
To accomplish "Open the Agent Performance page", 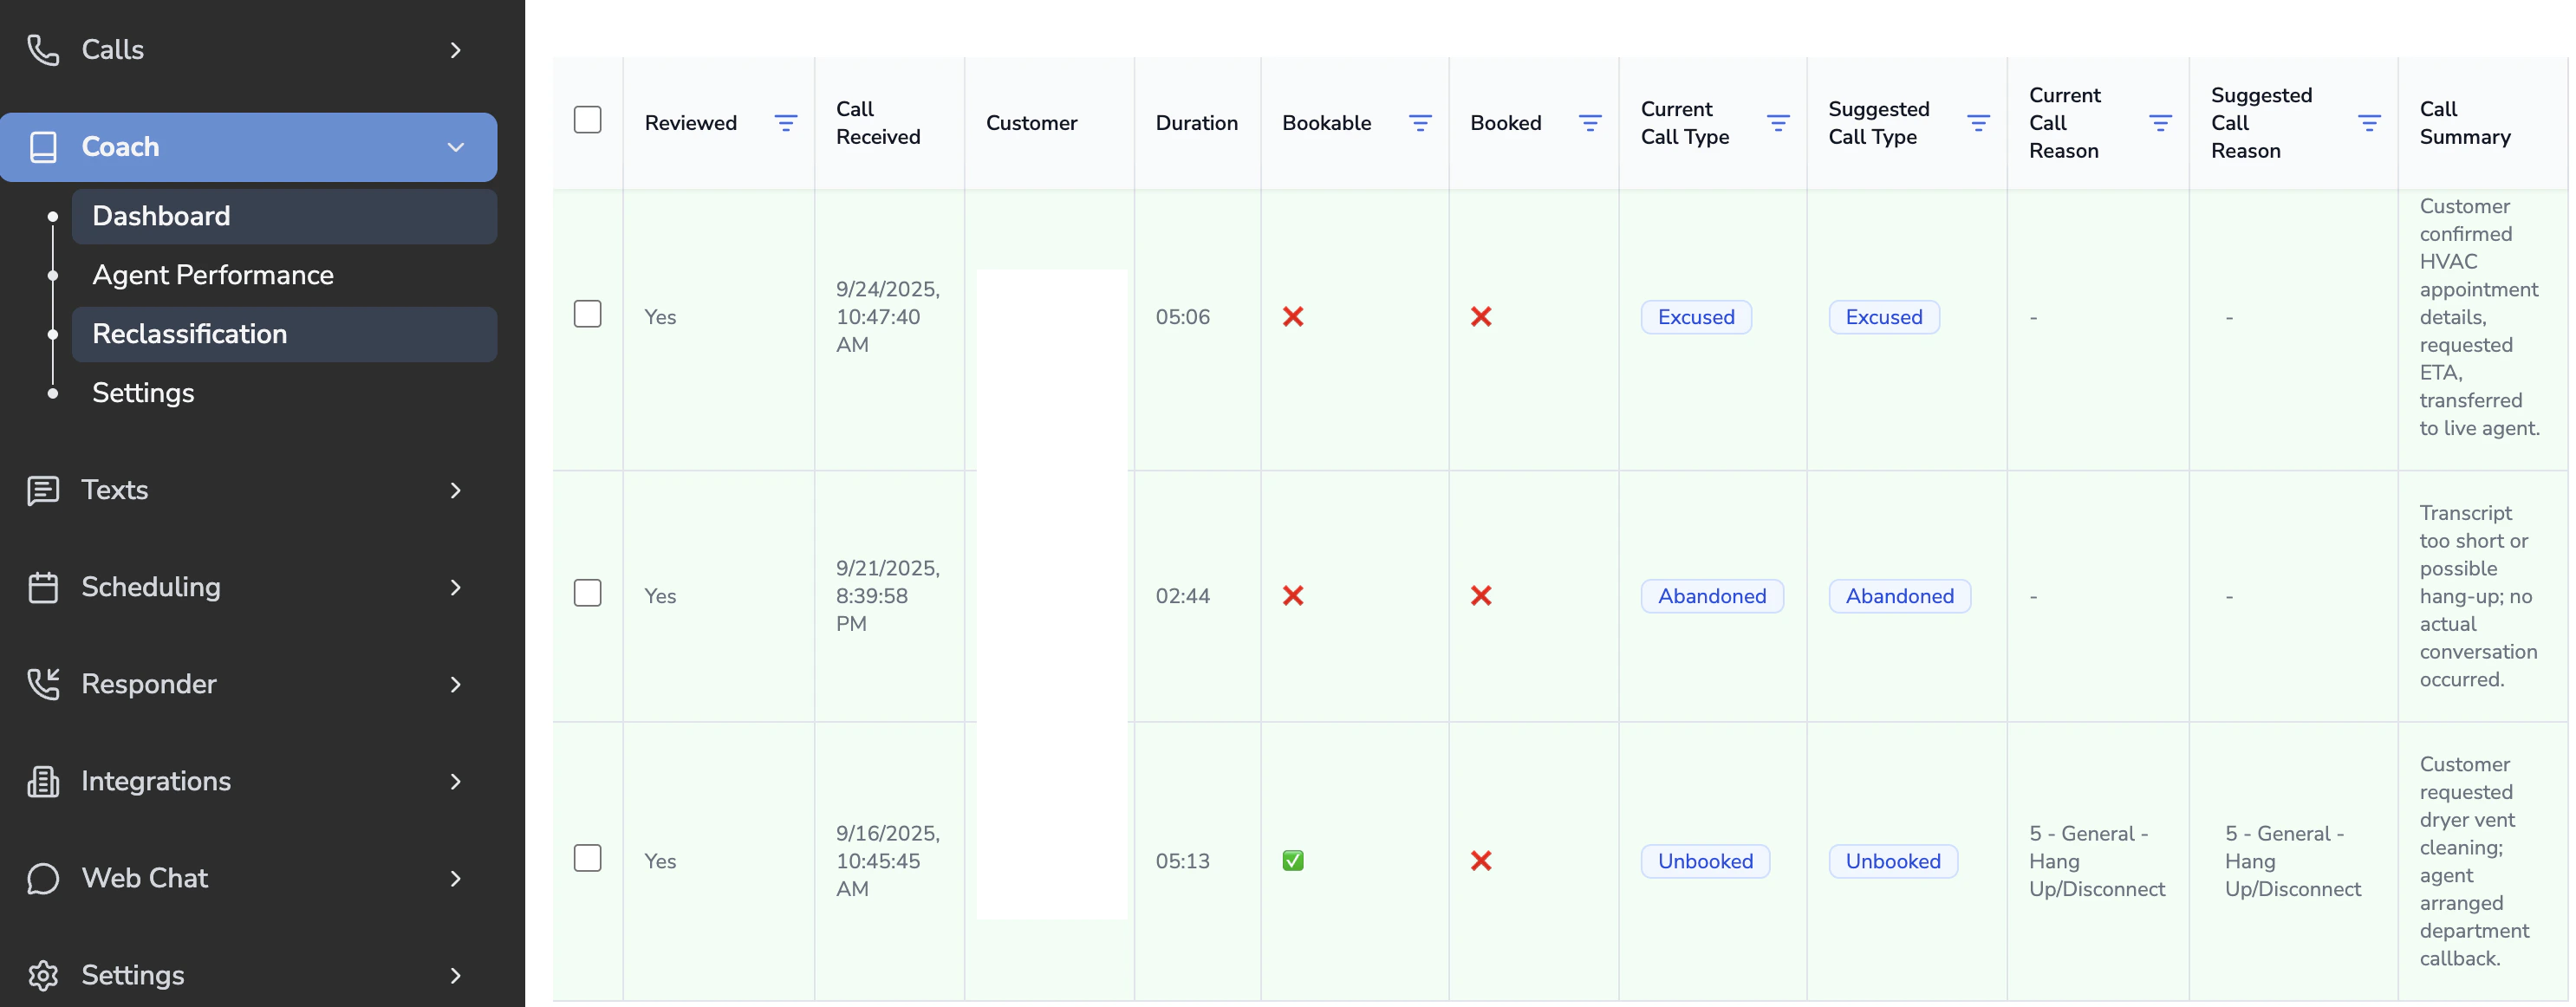I will pyautogui.click(x=213, y=275).
